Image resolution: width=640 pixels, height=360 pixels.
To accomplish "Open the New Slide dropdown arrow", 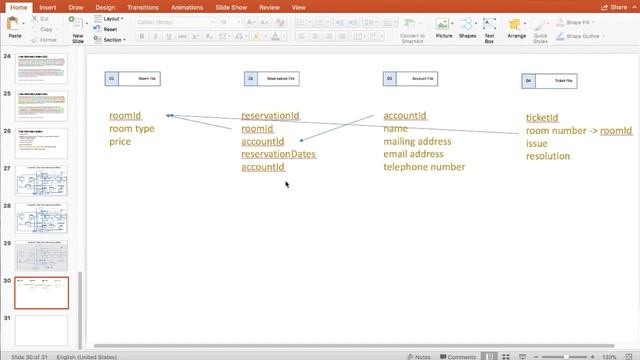I will (87, 23).
